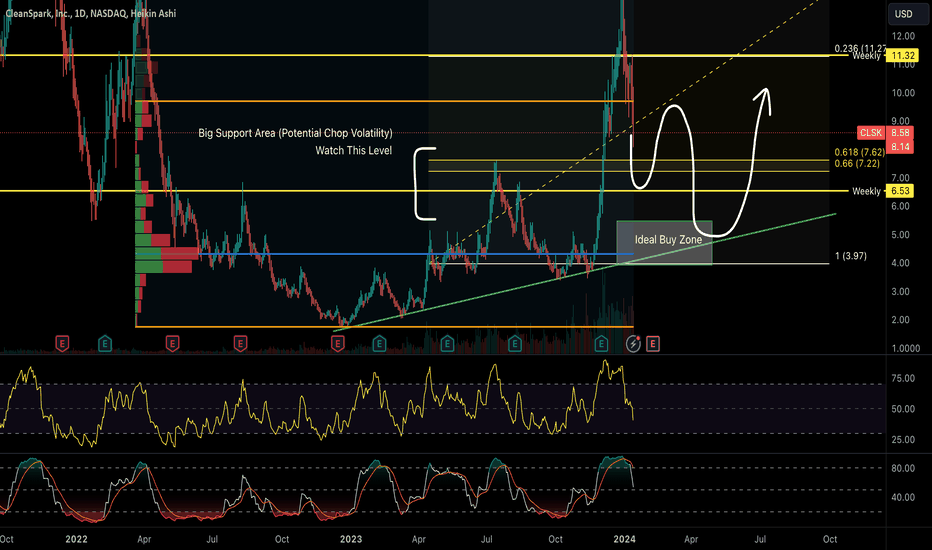
Task: Click the 1 (3.97) Fibonacci level label
Action: pyautogui.click(x=851, y=256)
